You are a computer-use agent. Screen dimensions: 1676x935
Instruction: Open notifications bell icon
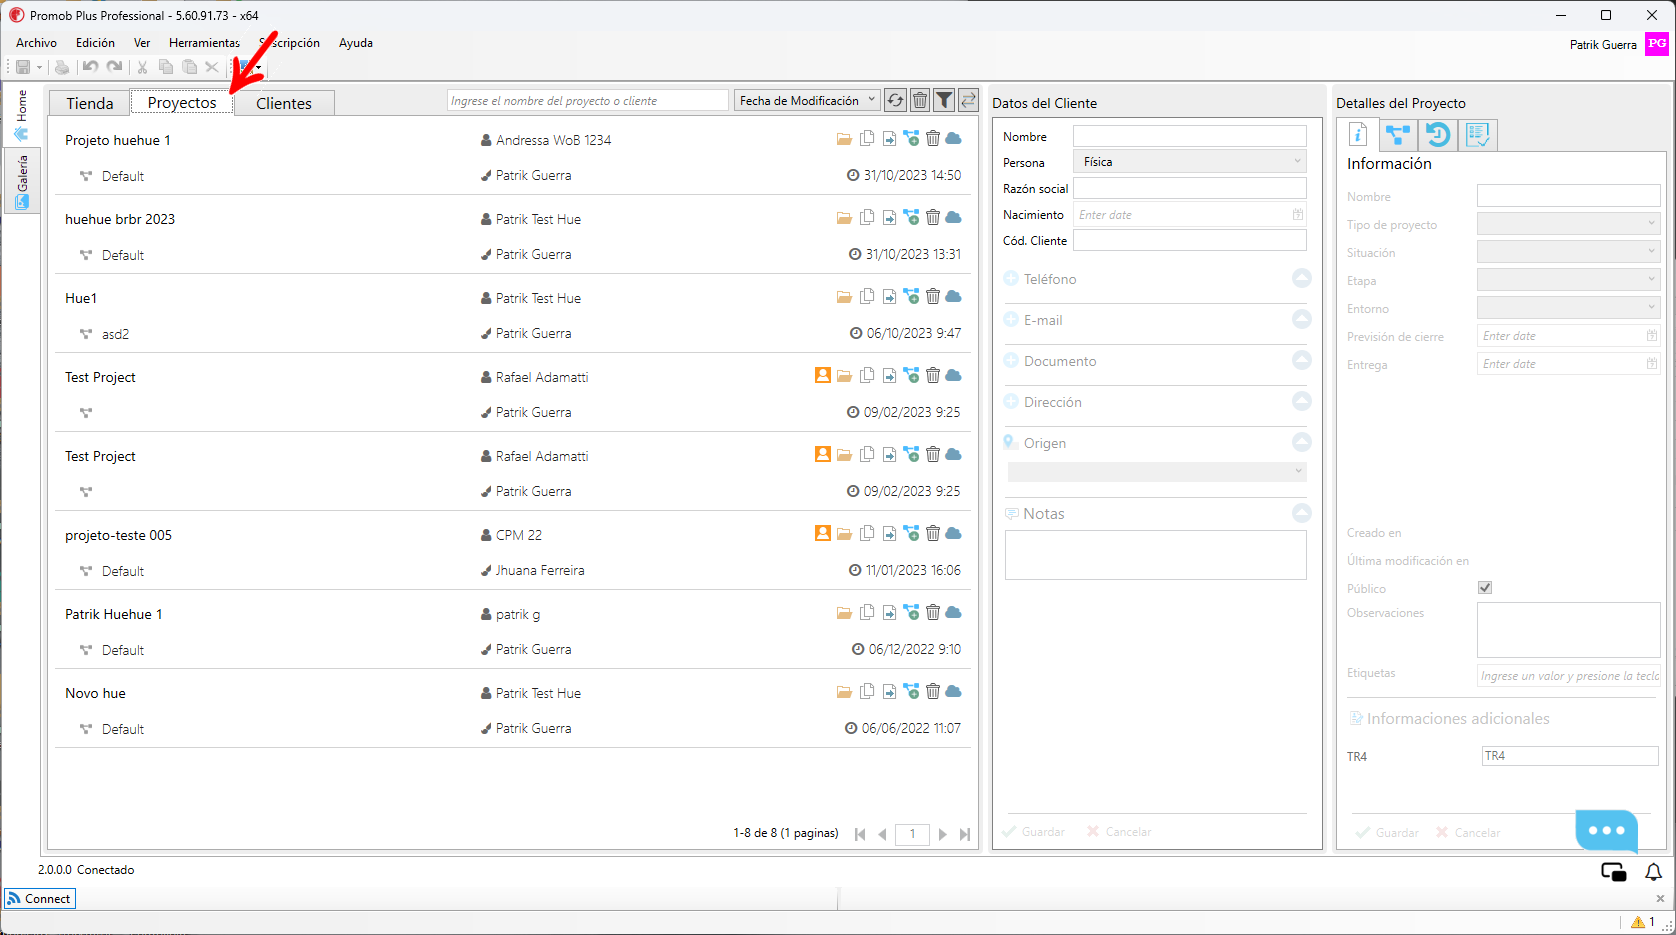click(x=1654, y=872)
